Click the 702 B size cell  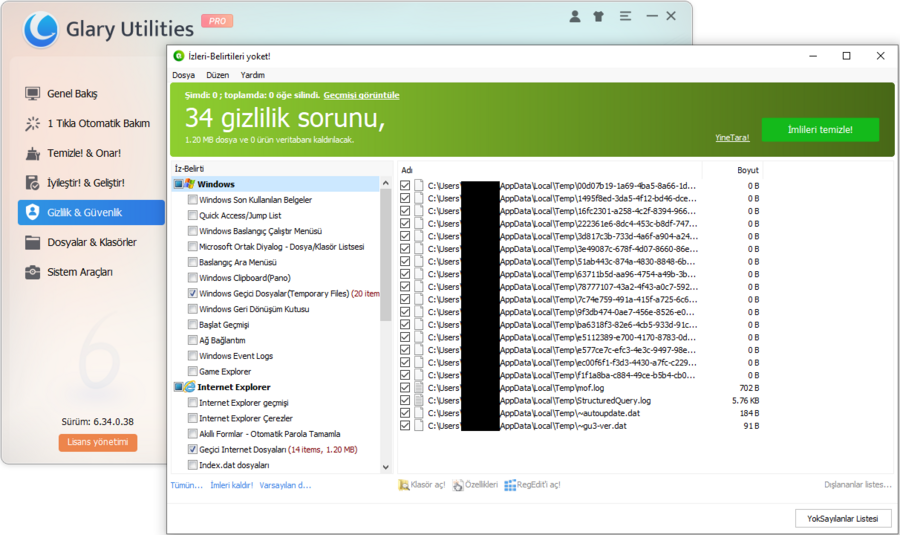(x=749, y=388)
